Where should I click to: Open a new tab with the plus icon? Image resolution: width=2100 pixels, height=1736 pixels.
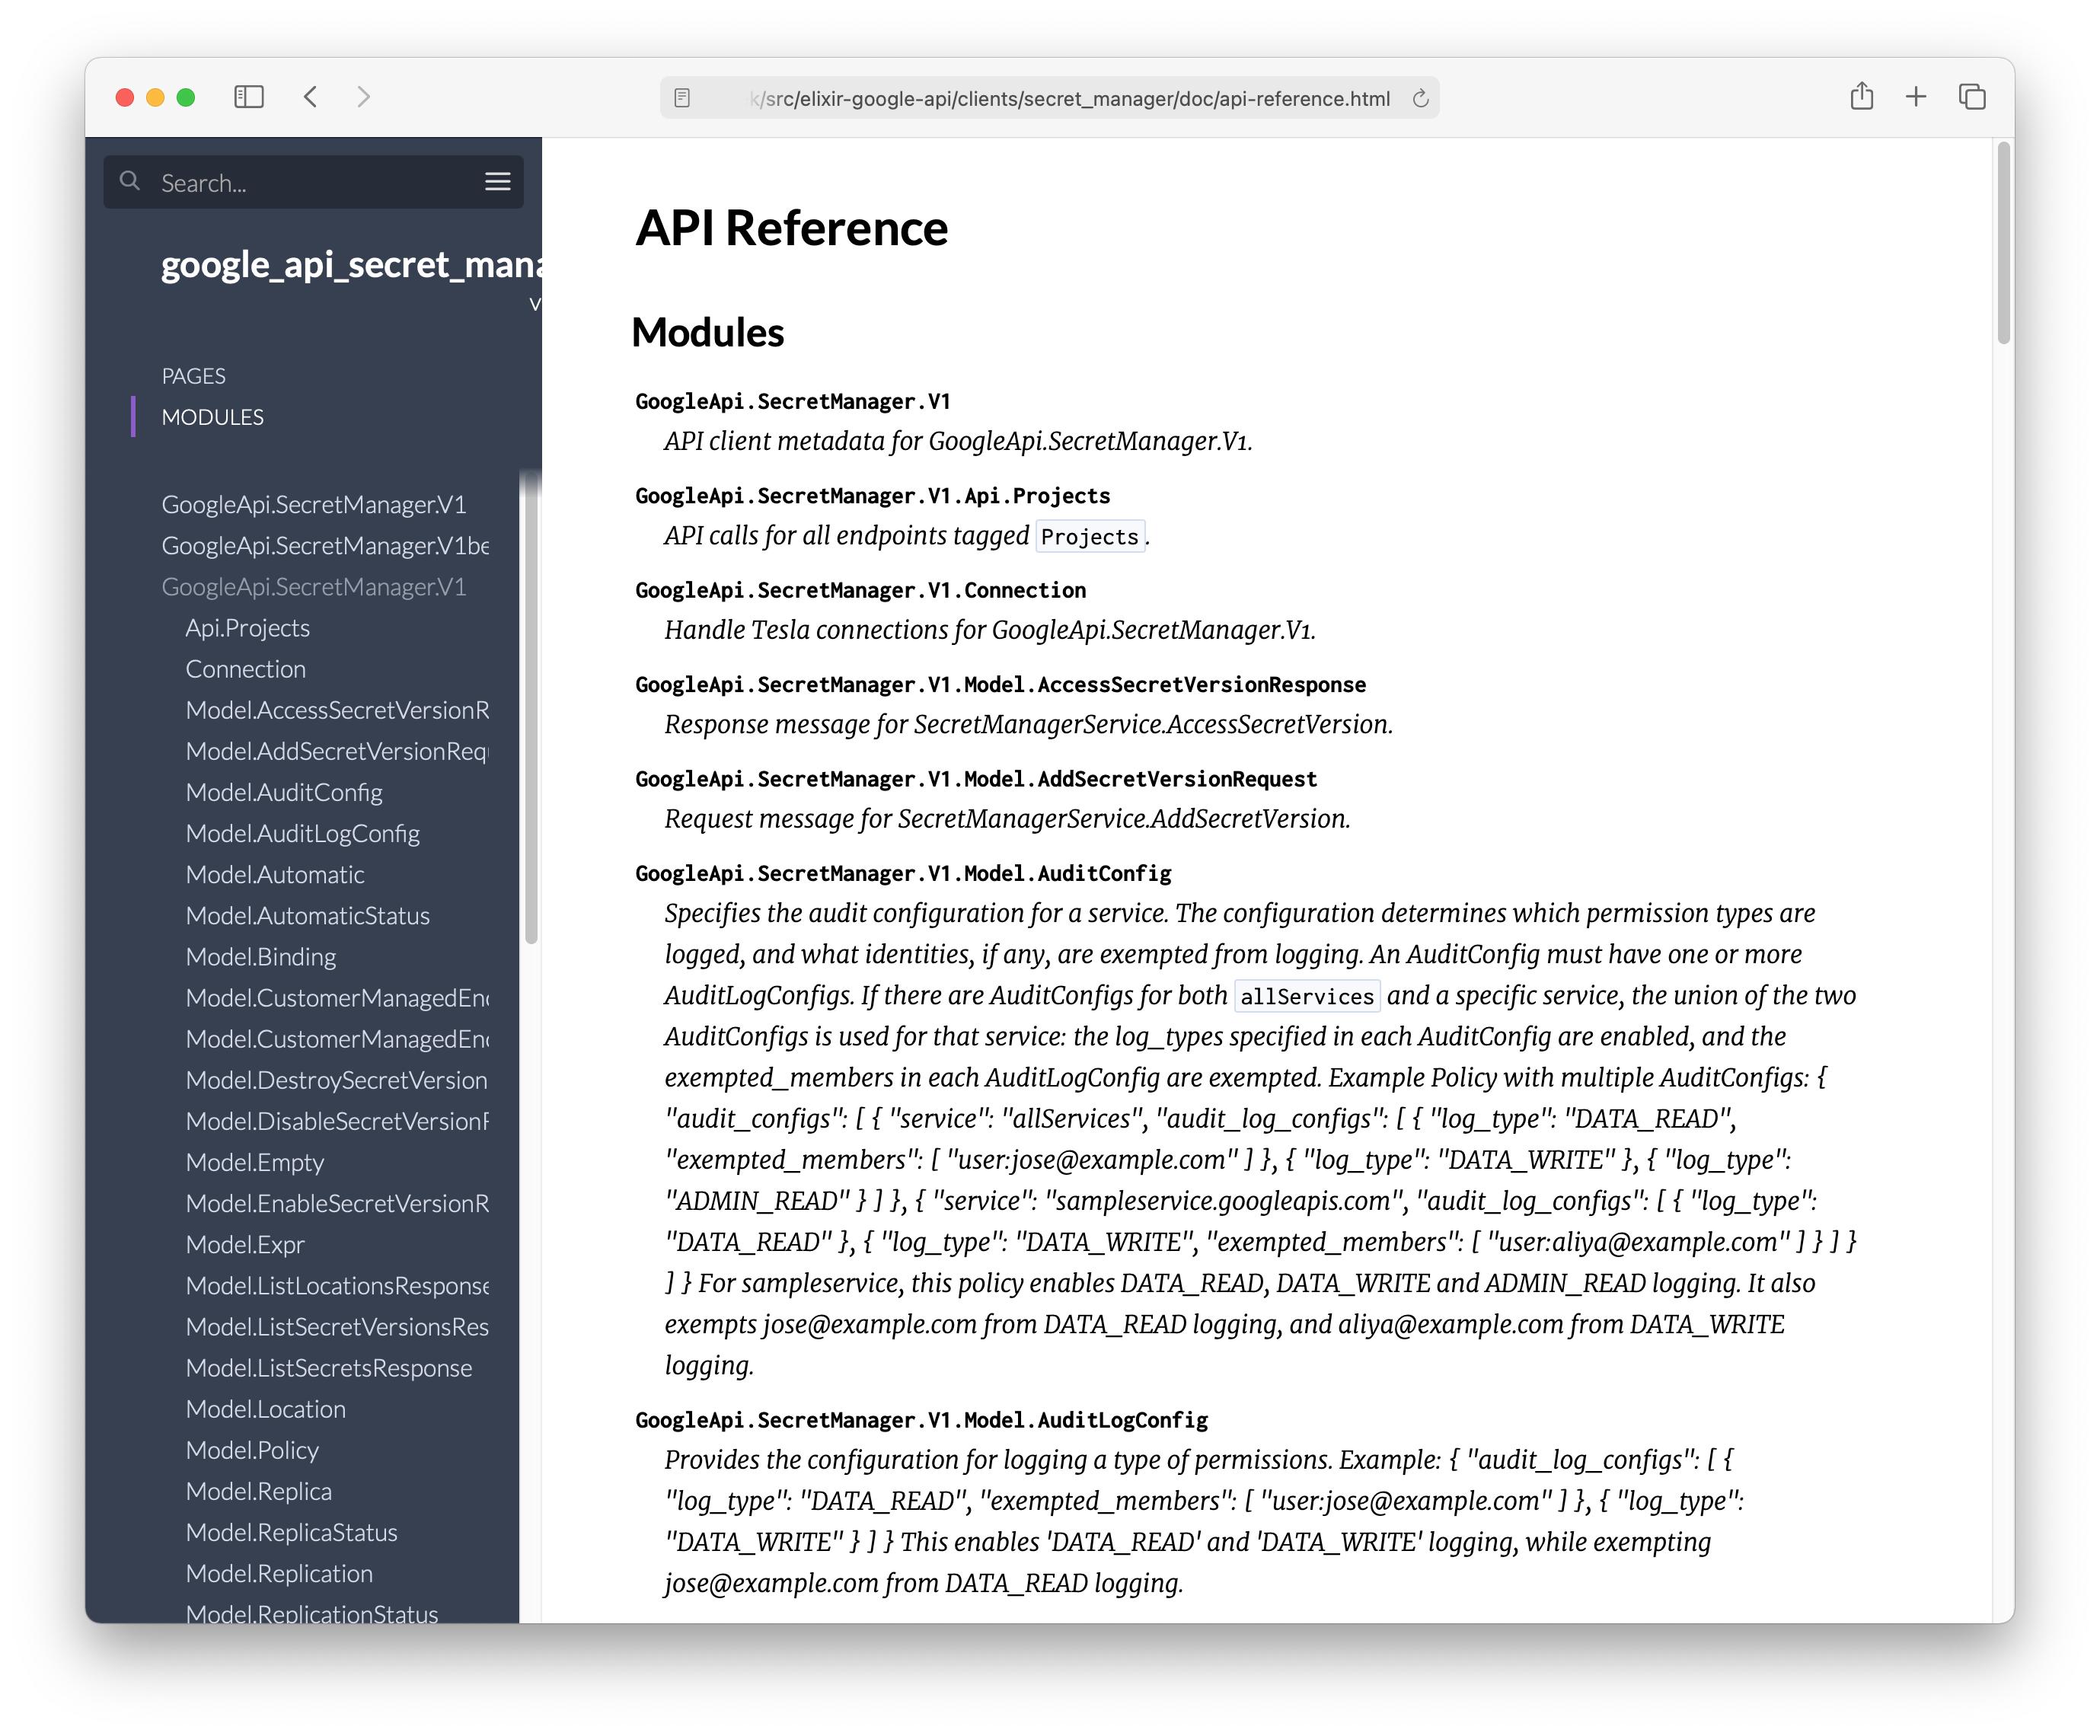coord(1917,96)
